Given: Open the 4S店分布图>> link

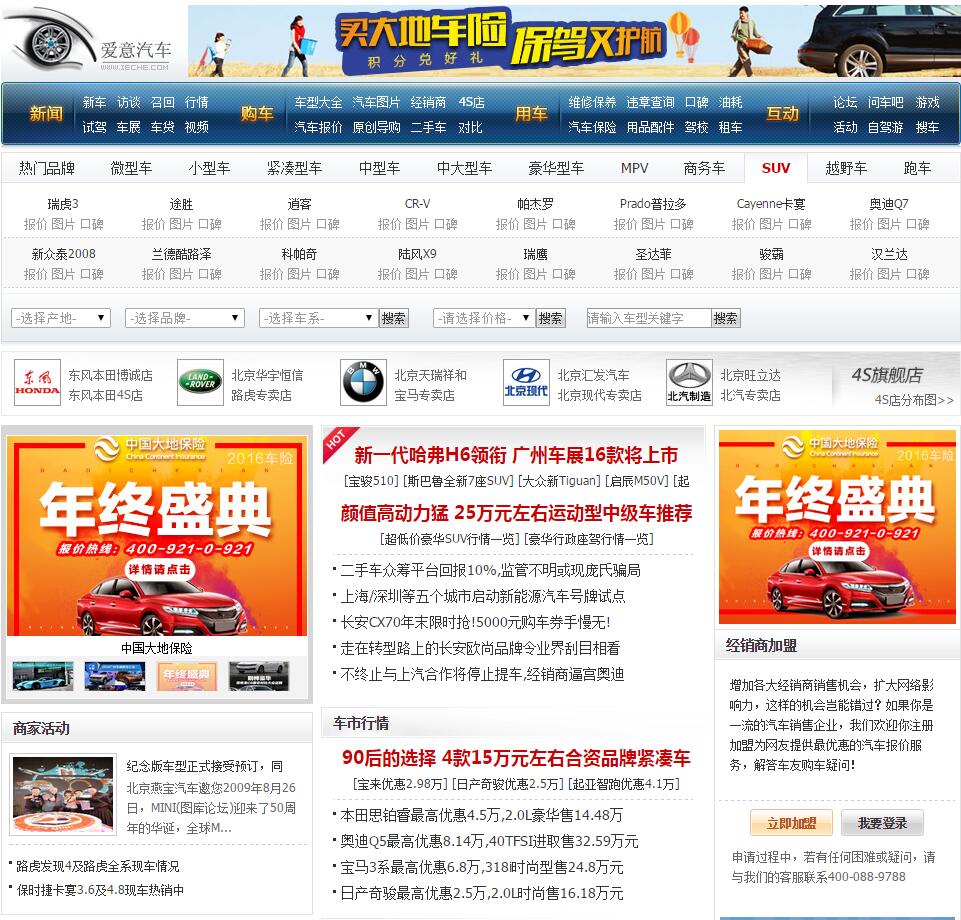Looking at the screenshot, I should (x=914, y=400).
